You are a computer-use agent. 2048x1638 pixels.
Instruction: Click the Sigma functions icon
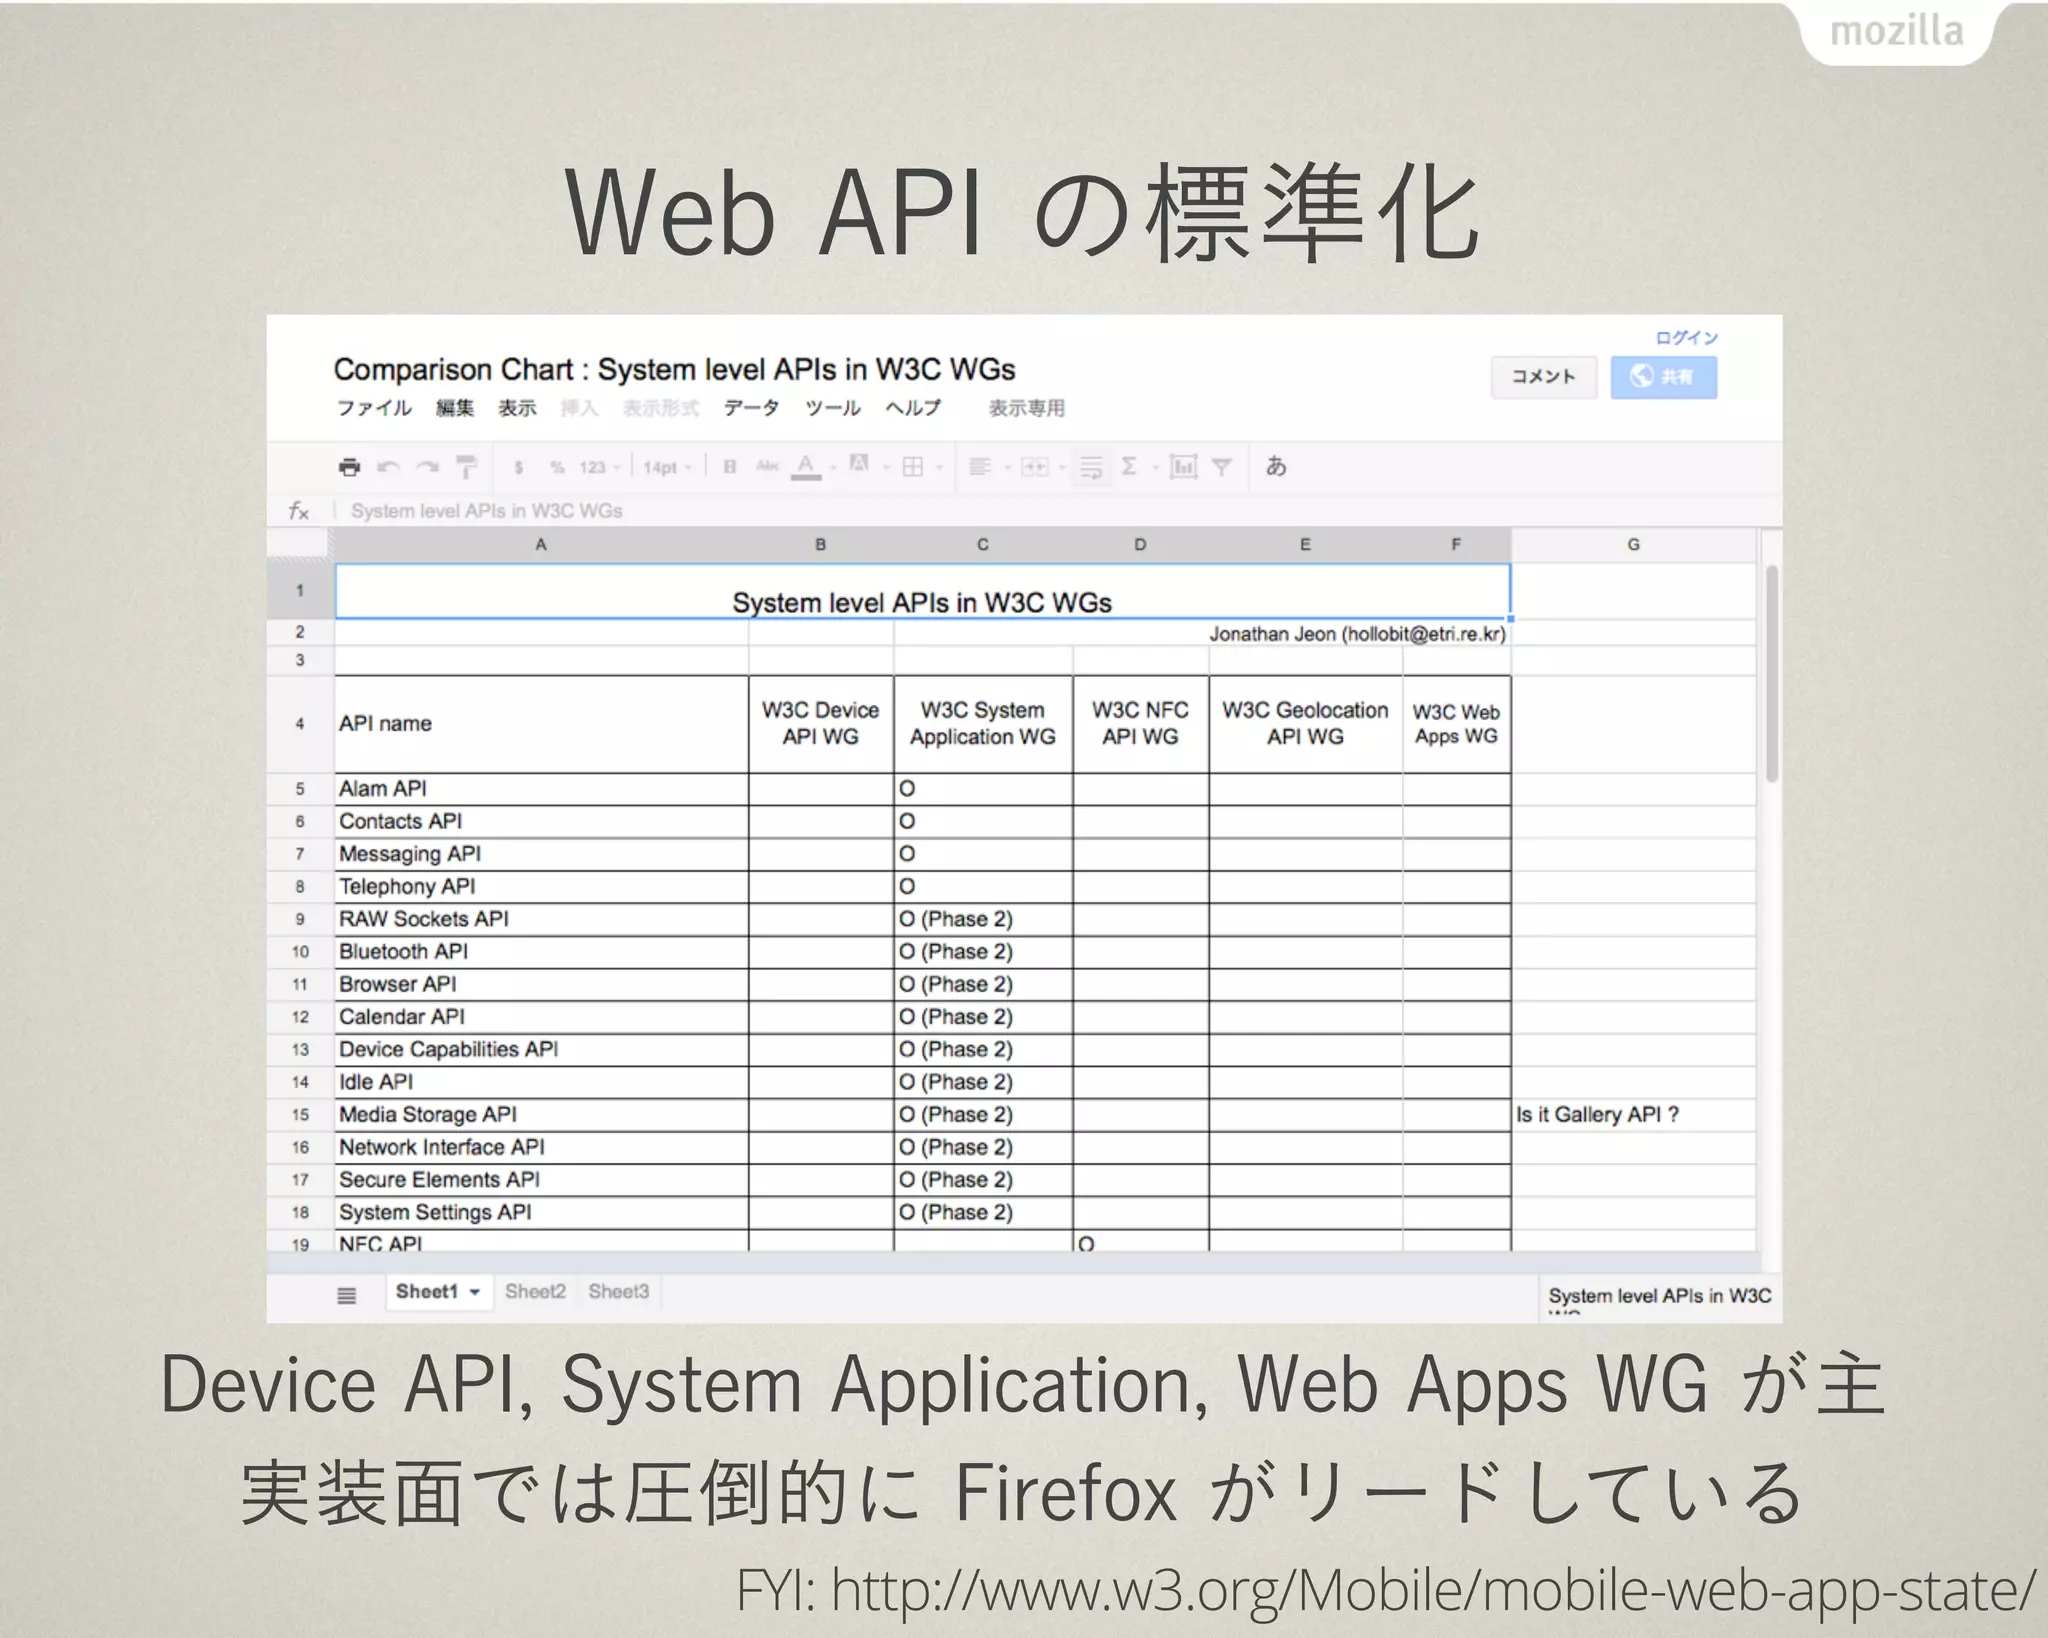1129,466
